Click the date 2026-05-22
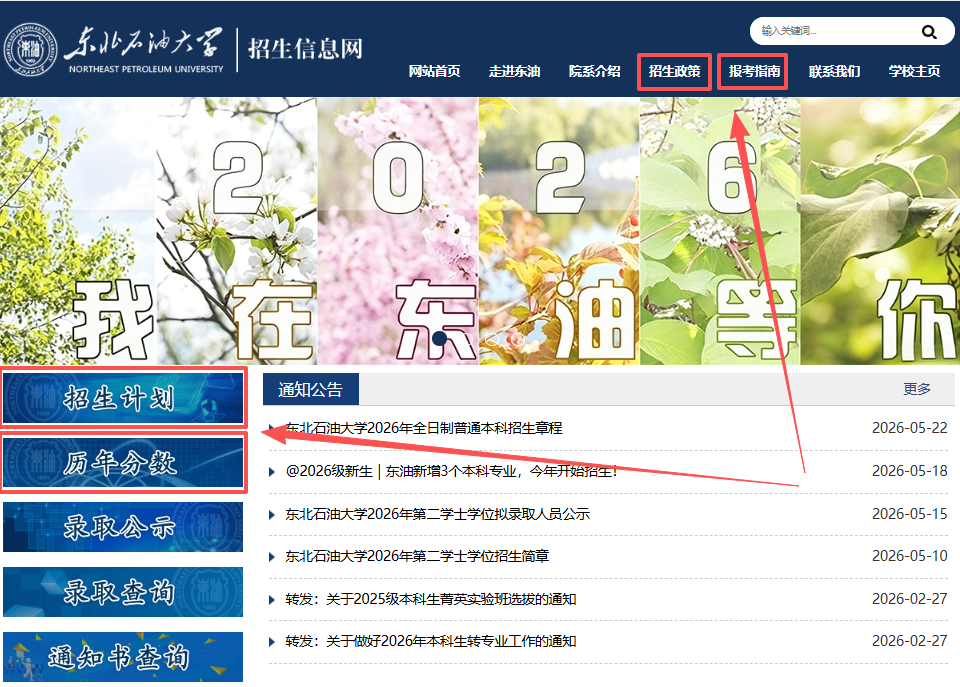 pyautogui.click(x=909, y=428)
